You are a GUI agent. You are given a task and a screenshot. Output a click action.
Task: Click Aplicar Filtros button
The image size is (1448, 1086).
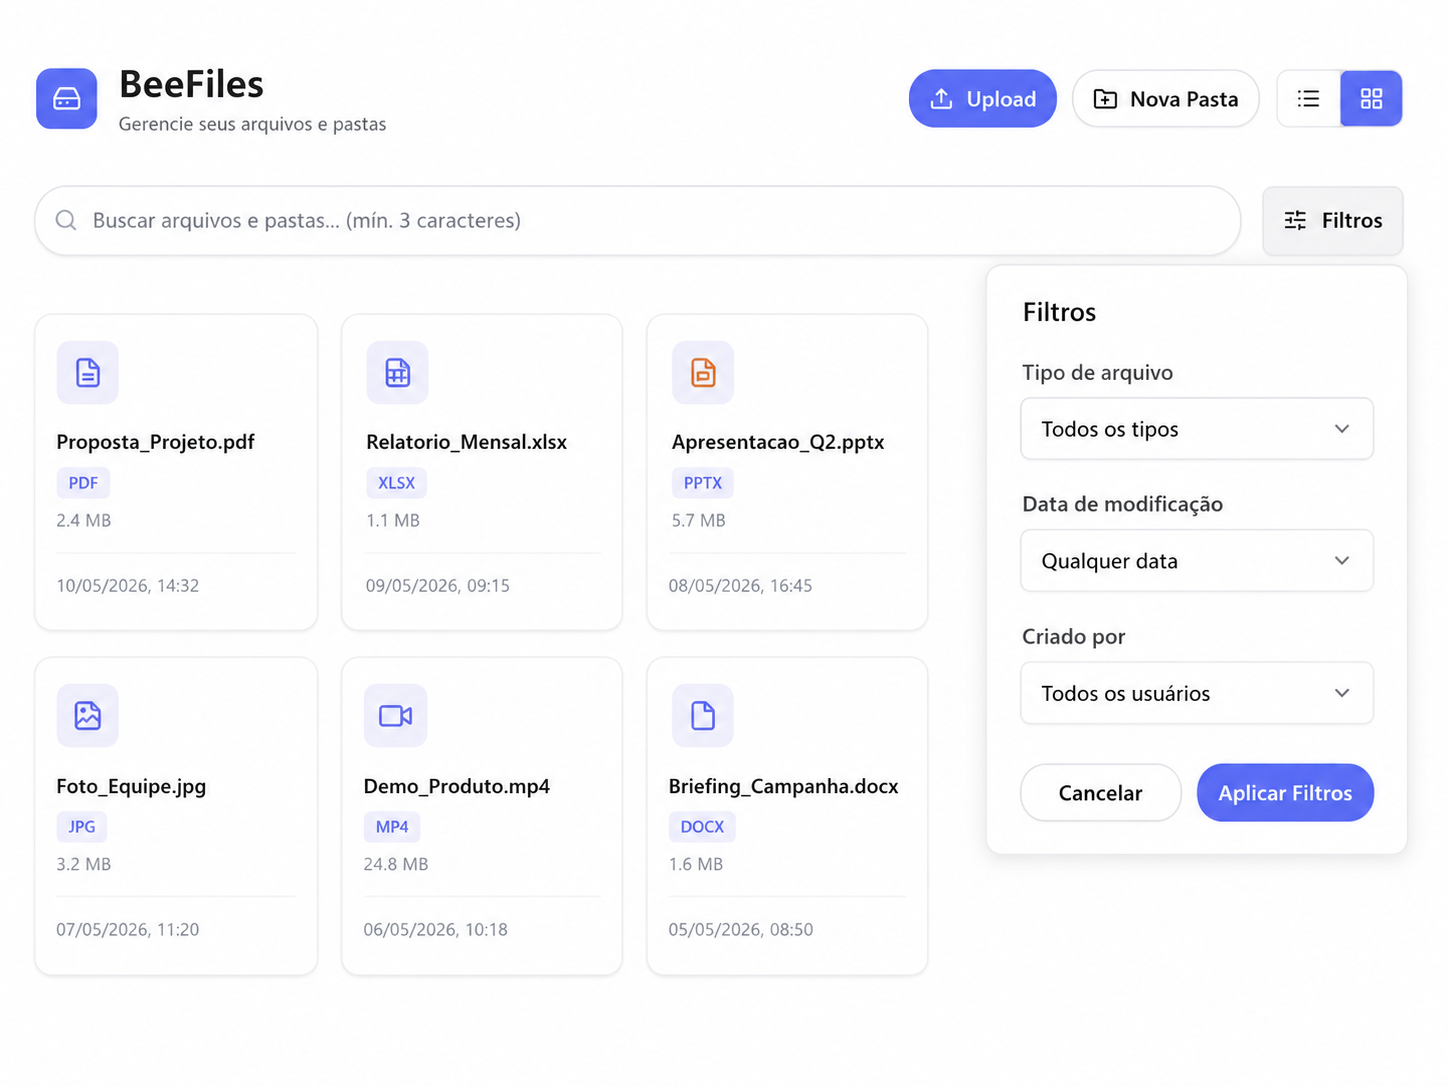pos(1285,793)
